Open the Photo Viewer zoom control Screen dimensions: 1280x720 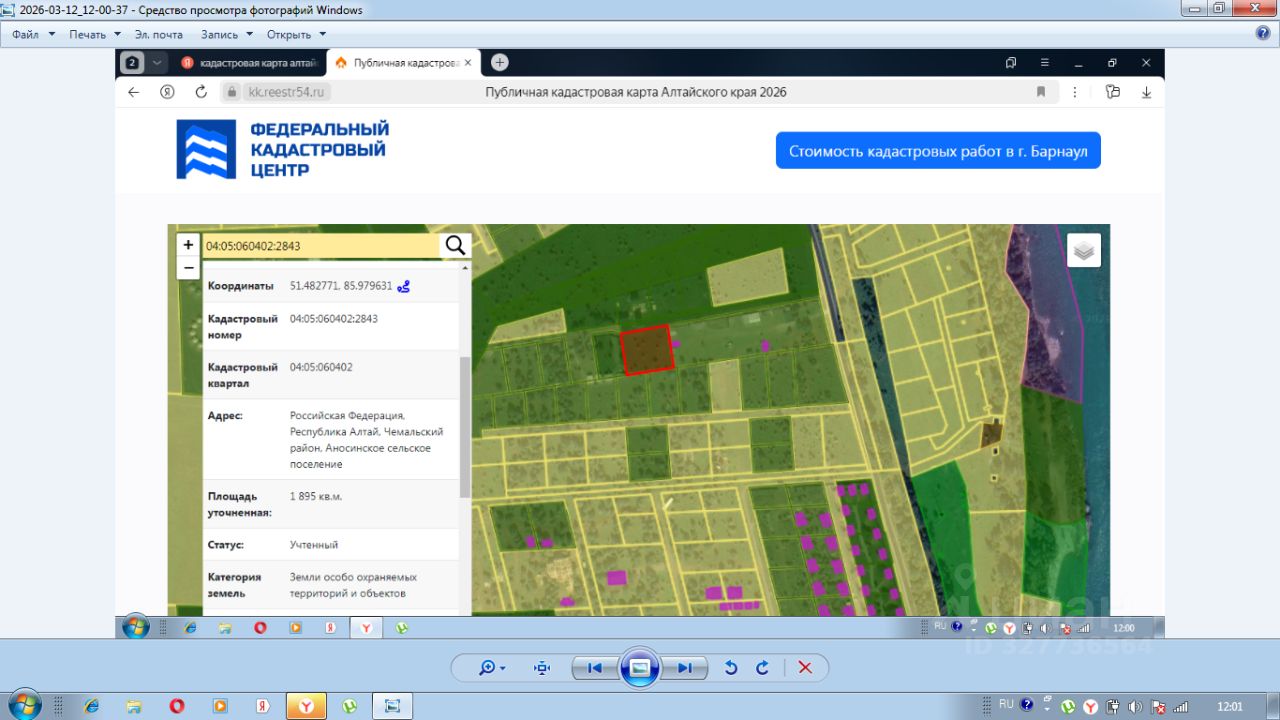(491, 668)
